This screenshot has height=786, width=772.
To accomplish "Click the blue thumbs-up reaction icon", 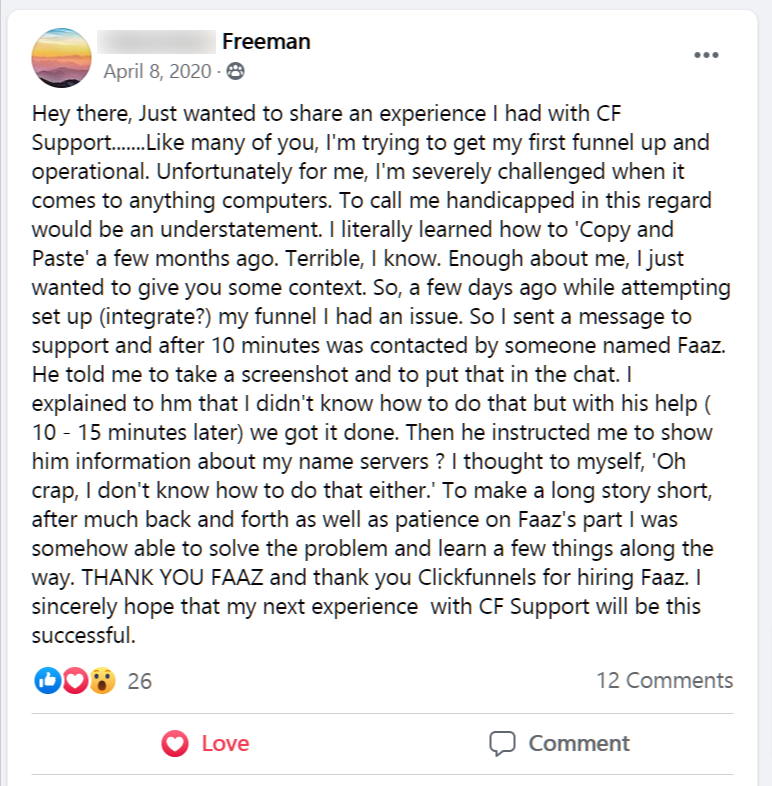I will [x=47, y=681].
